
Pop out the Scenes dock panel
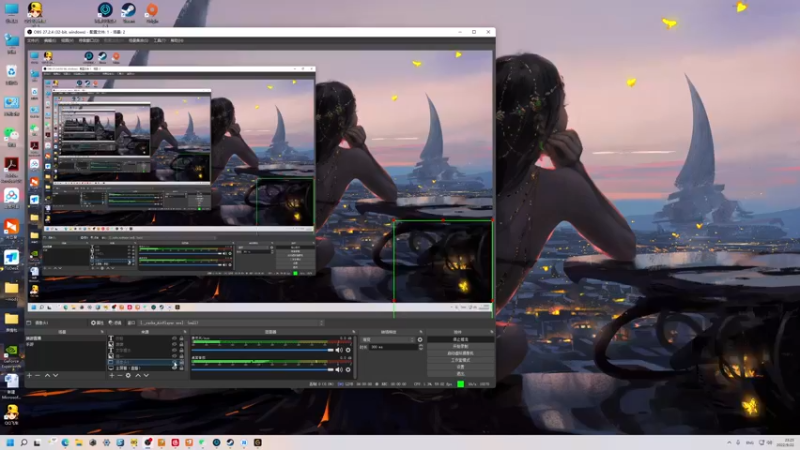pyautogui.click(x=102, y=332)
